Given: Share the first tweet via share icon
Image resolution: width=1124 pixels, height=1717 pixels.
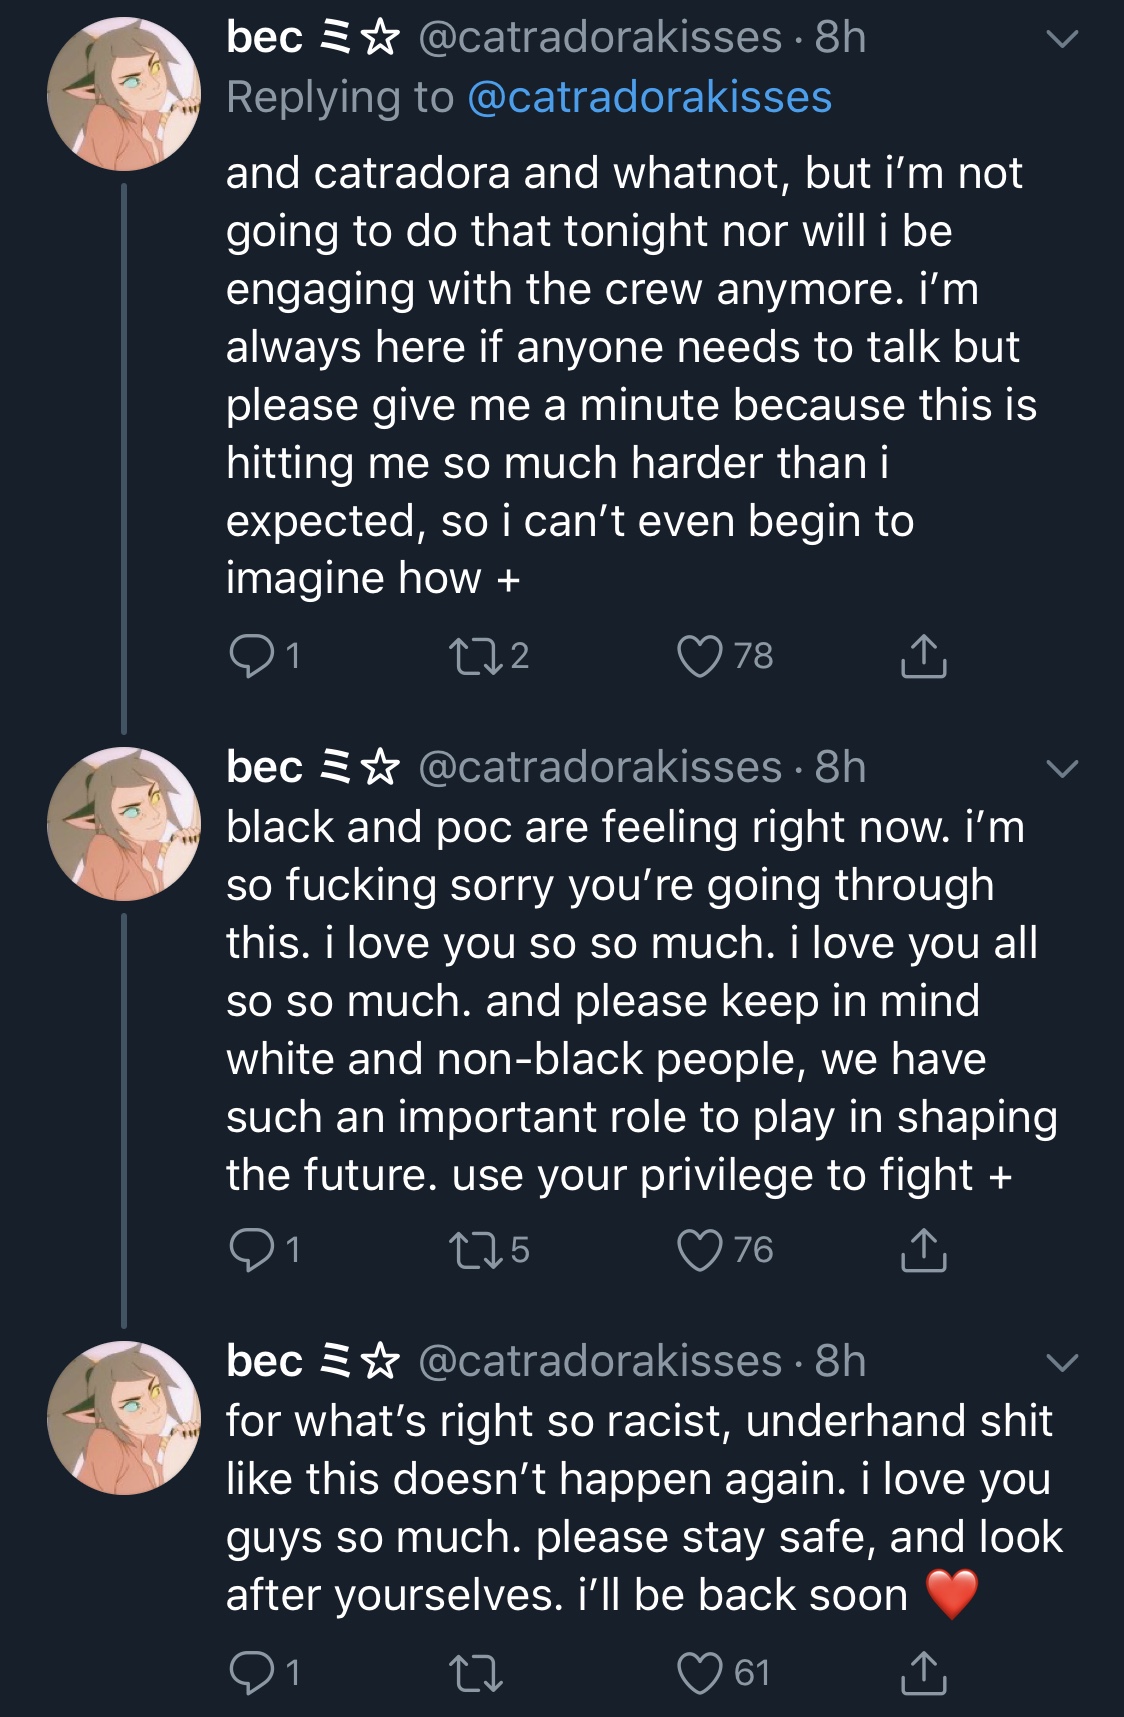Looking at the screenshot, I should pyautogui.click(x=923, y=656).
